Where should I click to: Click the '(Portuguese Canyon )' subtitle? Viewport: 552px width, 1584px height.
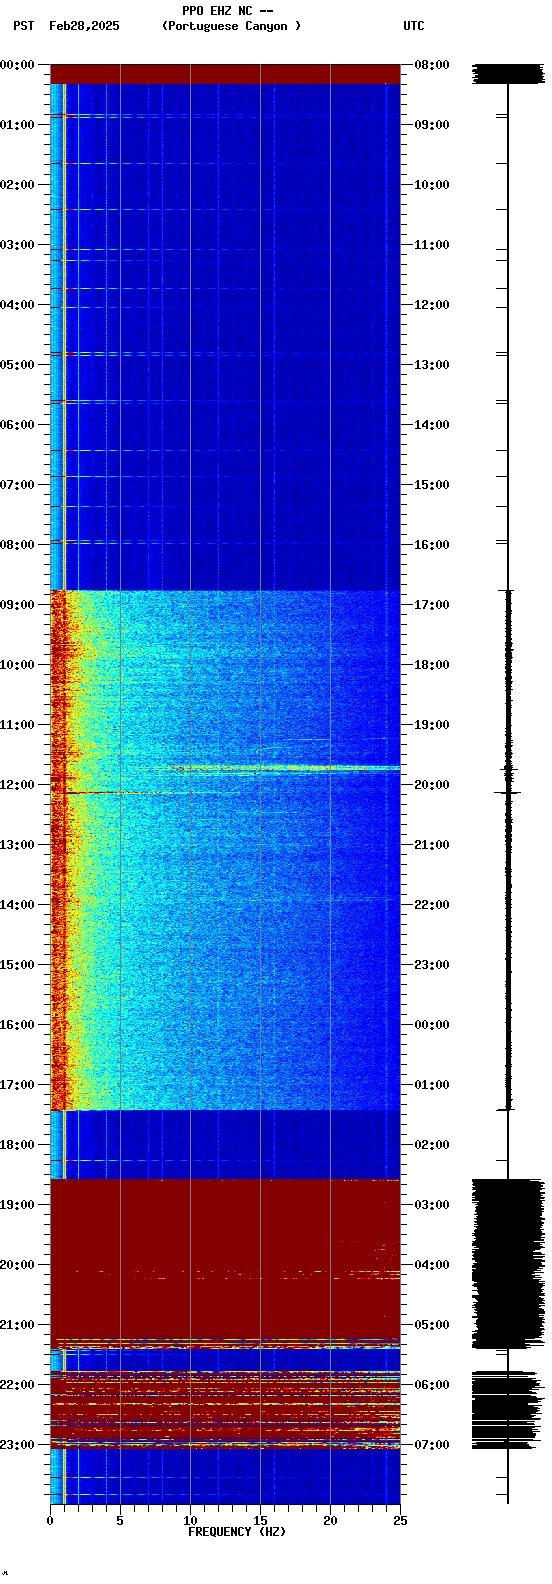[231, 26]
